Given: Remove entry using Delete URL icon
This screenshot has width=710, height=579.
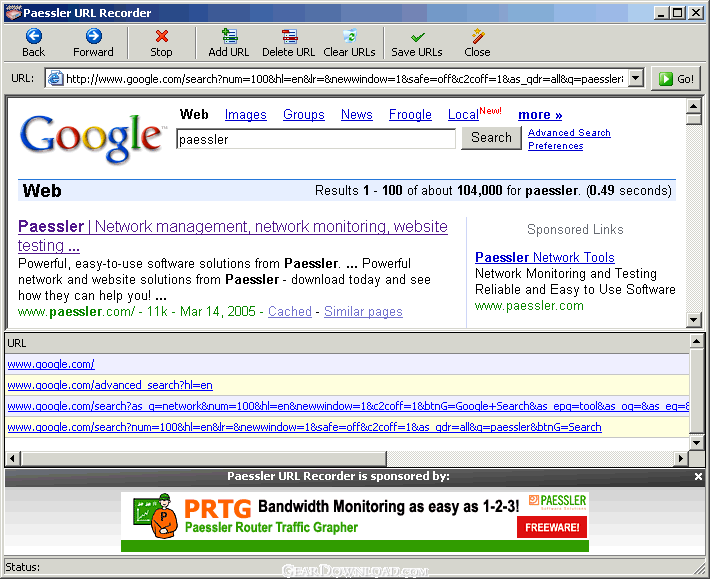Looking at the screenshot, I should 289,36.
